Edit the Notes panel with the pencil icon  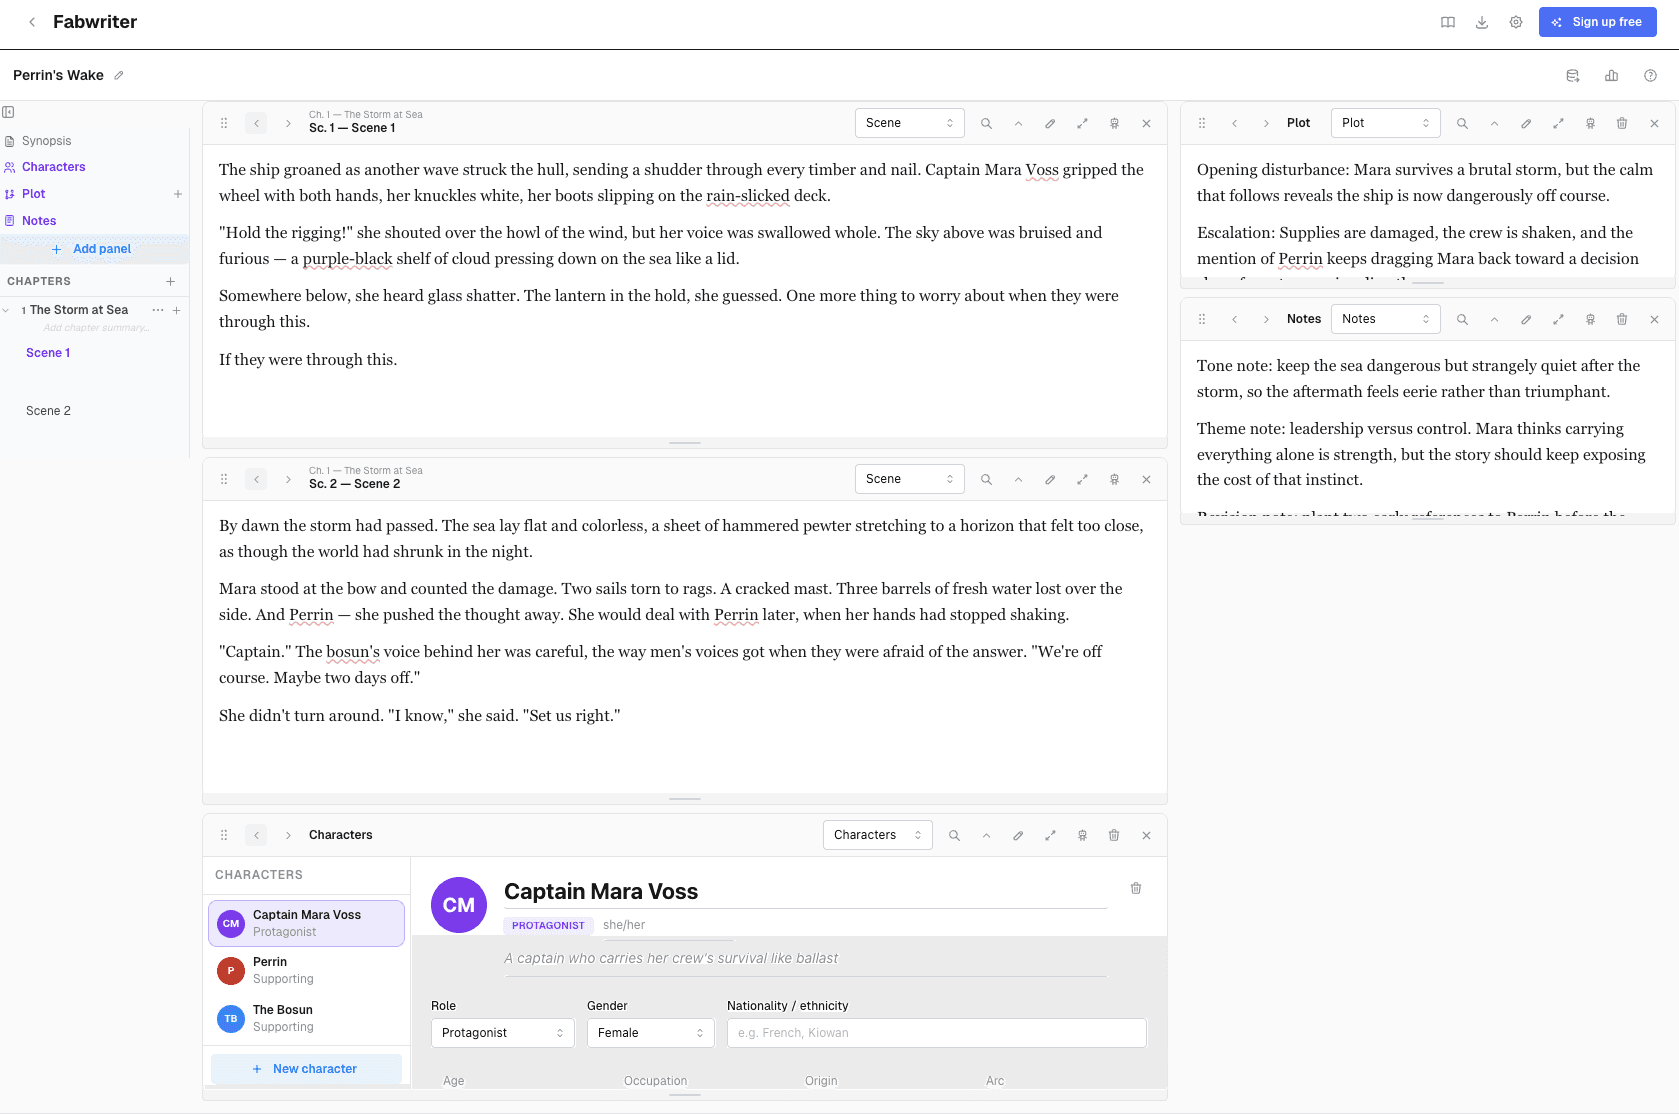pyautogui.click(x=1526, y=319)
